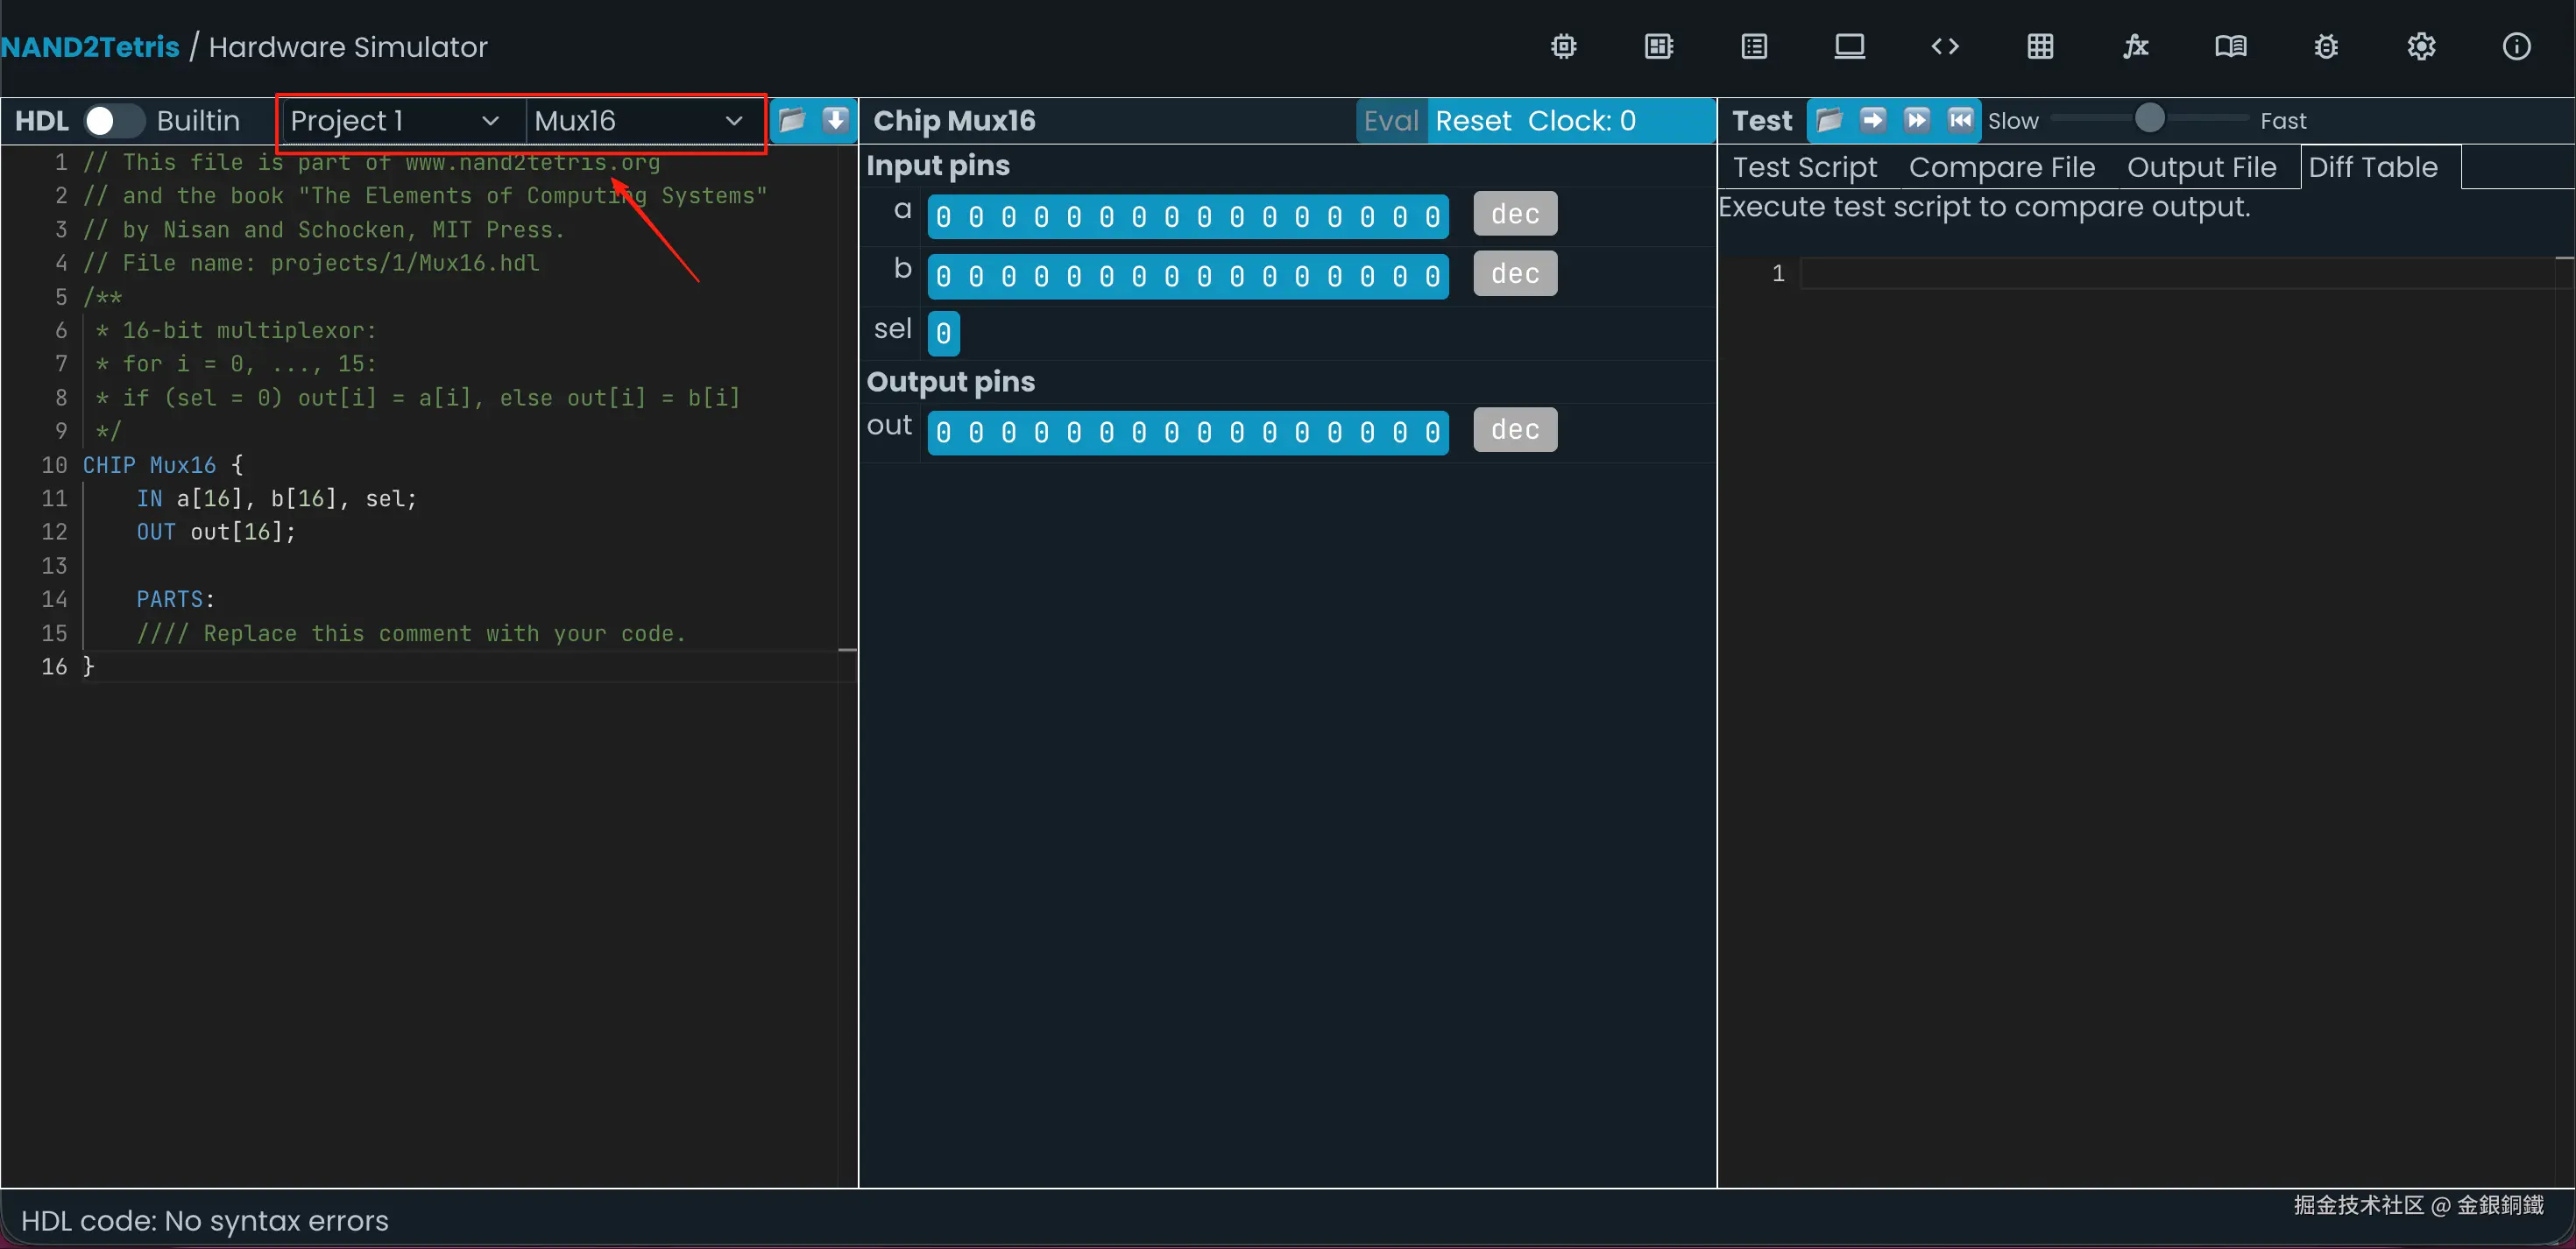Screen dimensions: 2576x1249
Task: Switch to the Output File tab
Action: tap(2201, 168)
